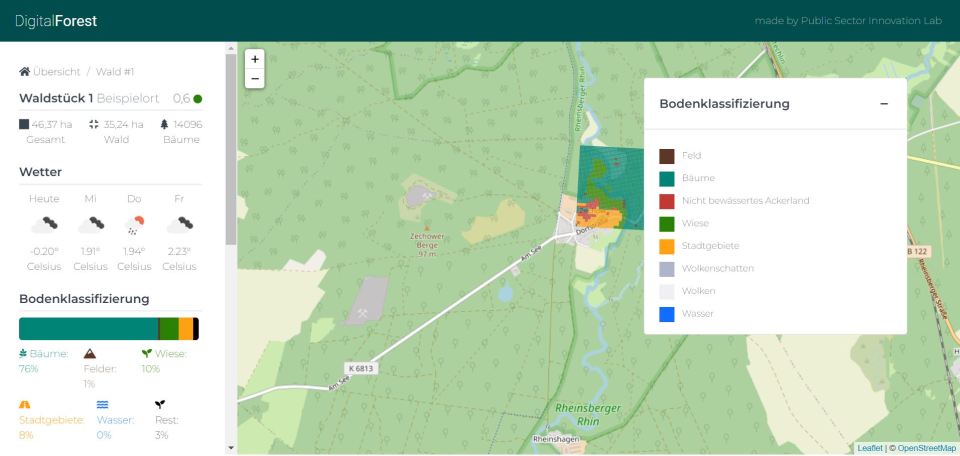Viewport: 960px width, 456px height.
Task: Click today's cloudy weather icon
Action: coord(44,226)
